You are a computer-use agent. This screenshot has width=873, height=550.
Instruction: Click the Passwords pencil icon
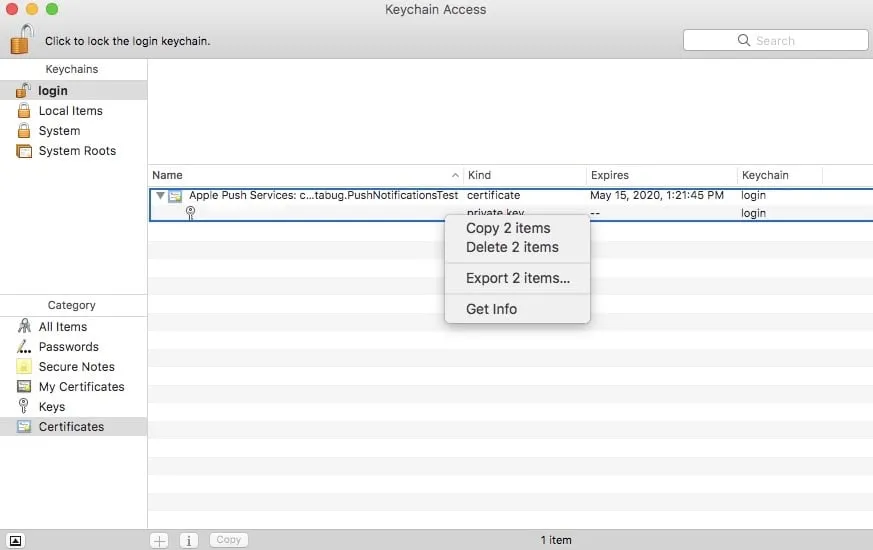pyautogui.click(x=24, y=346)
